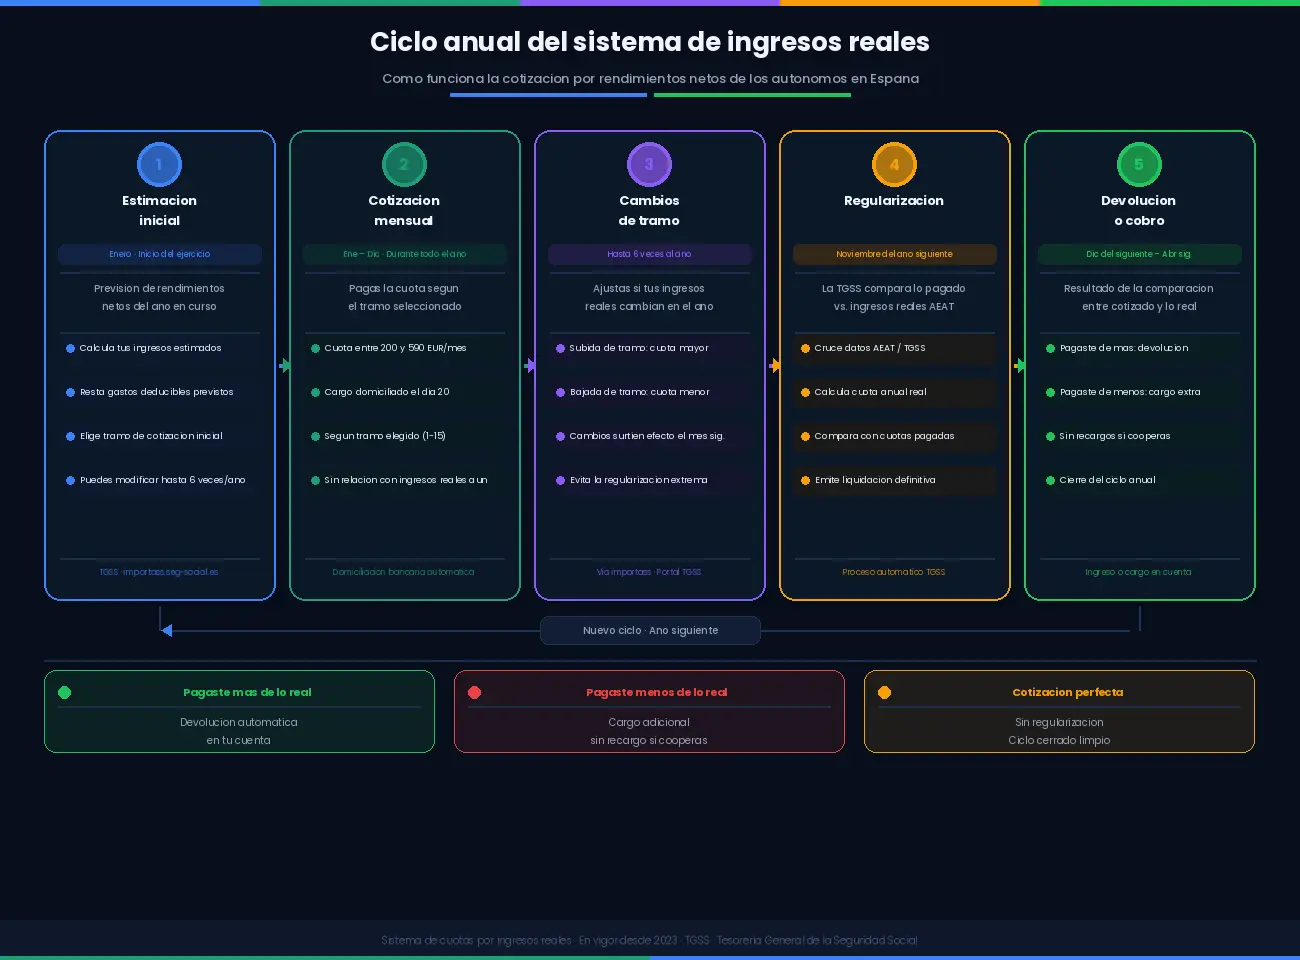Click 'Calcula cuota anual real' item
The width and height of the screenshot is (1300, 960).
[x=895, y=392]
